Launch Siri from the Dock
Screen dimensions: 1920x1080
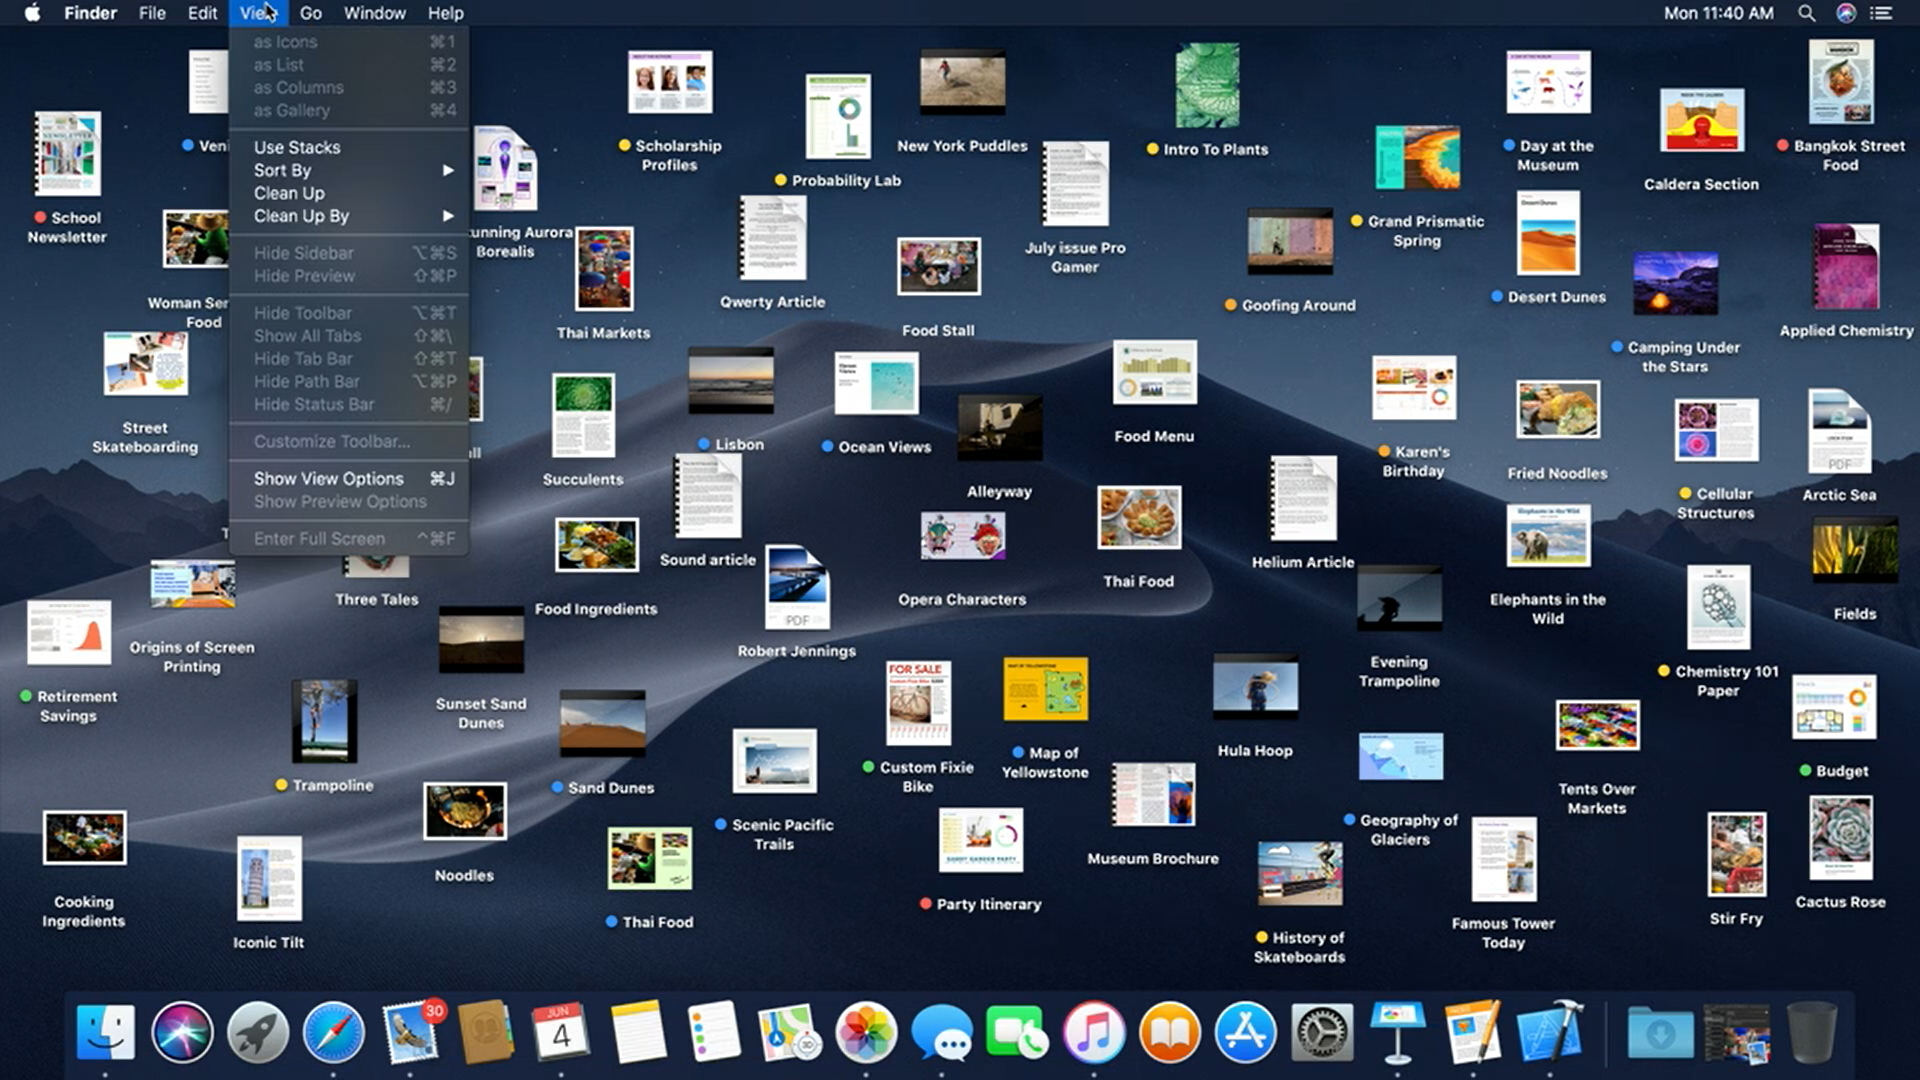[x=182, y=1033]
